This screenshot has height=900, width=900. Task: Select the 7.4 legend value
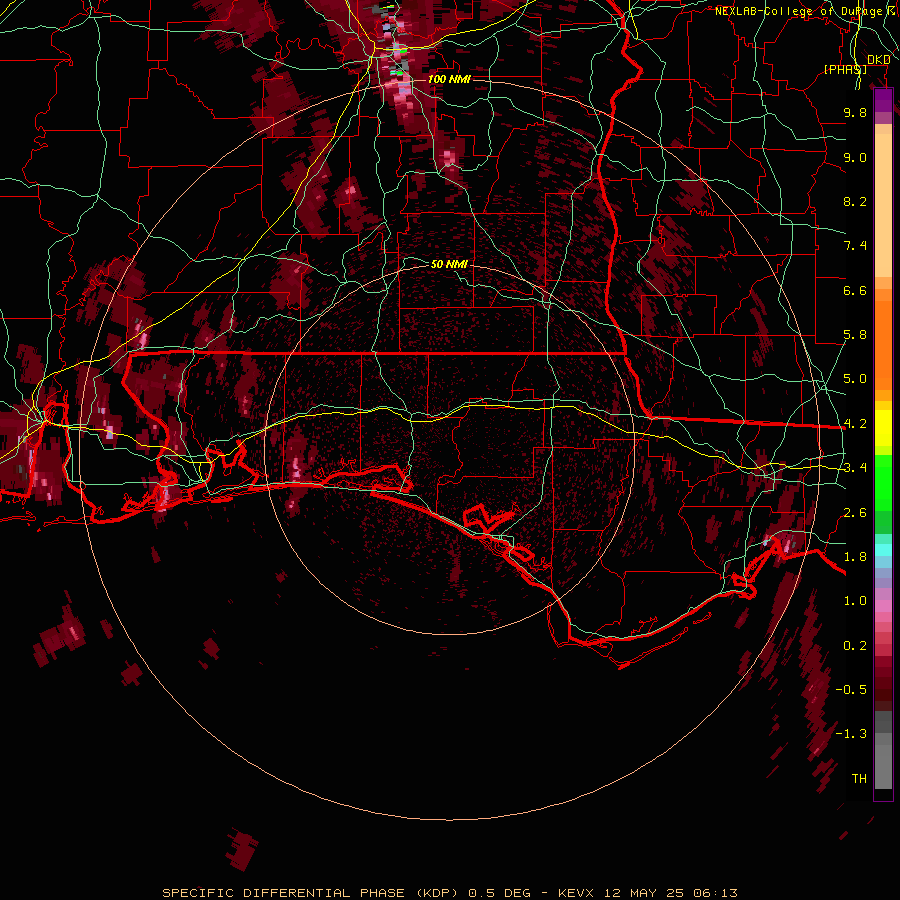click(855, 246)
